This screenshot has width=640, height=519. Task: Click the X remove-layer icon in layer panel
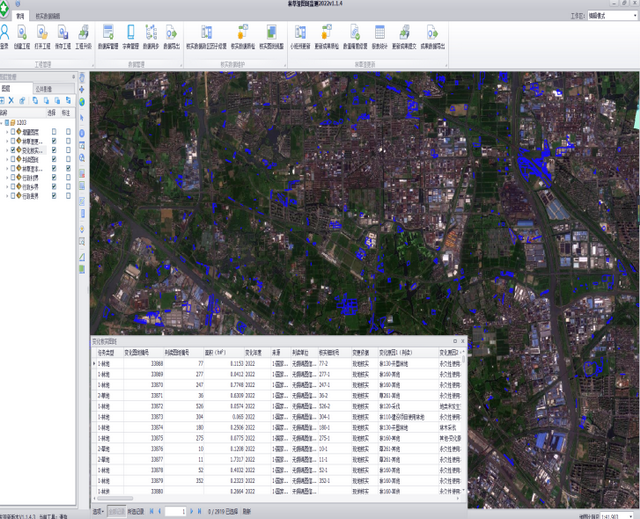11,100
